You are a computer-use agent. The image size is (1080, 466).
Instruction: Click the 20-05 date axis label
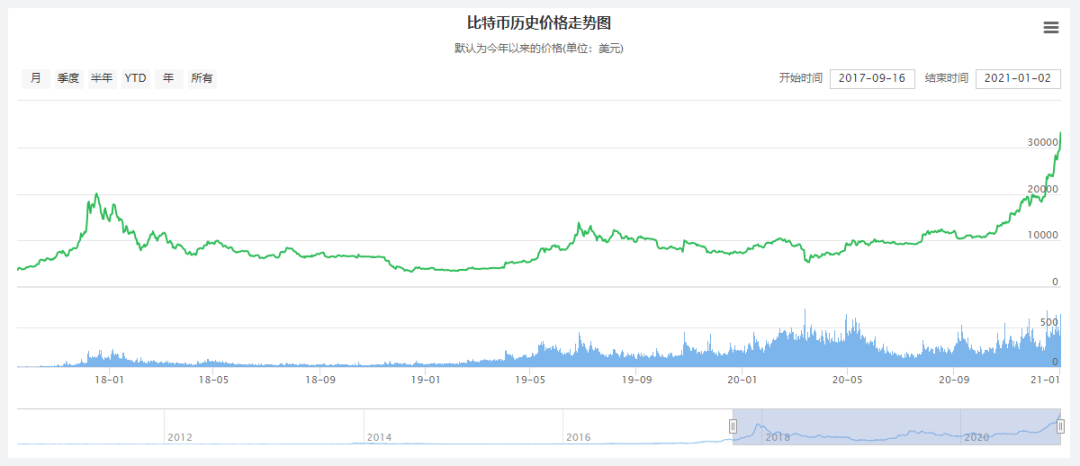847,379
